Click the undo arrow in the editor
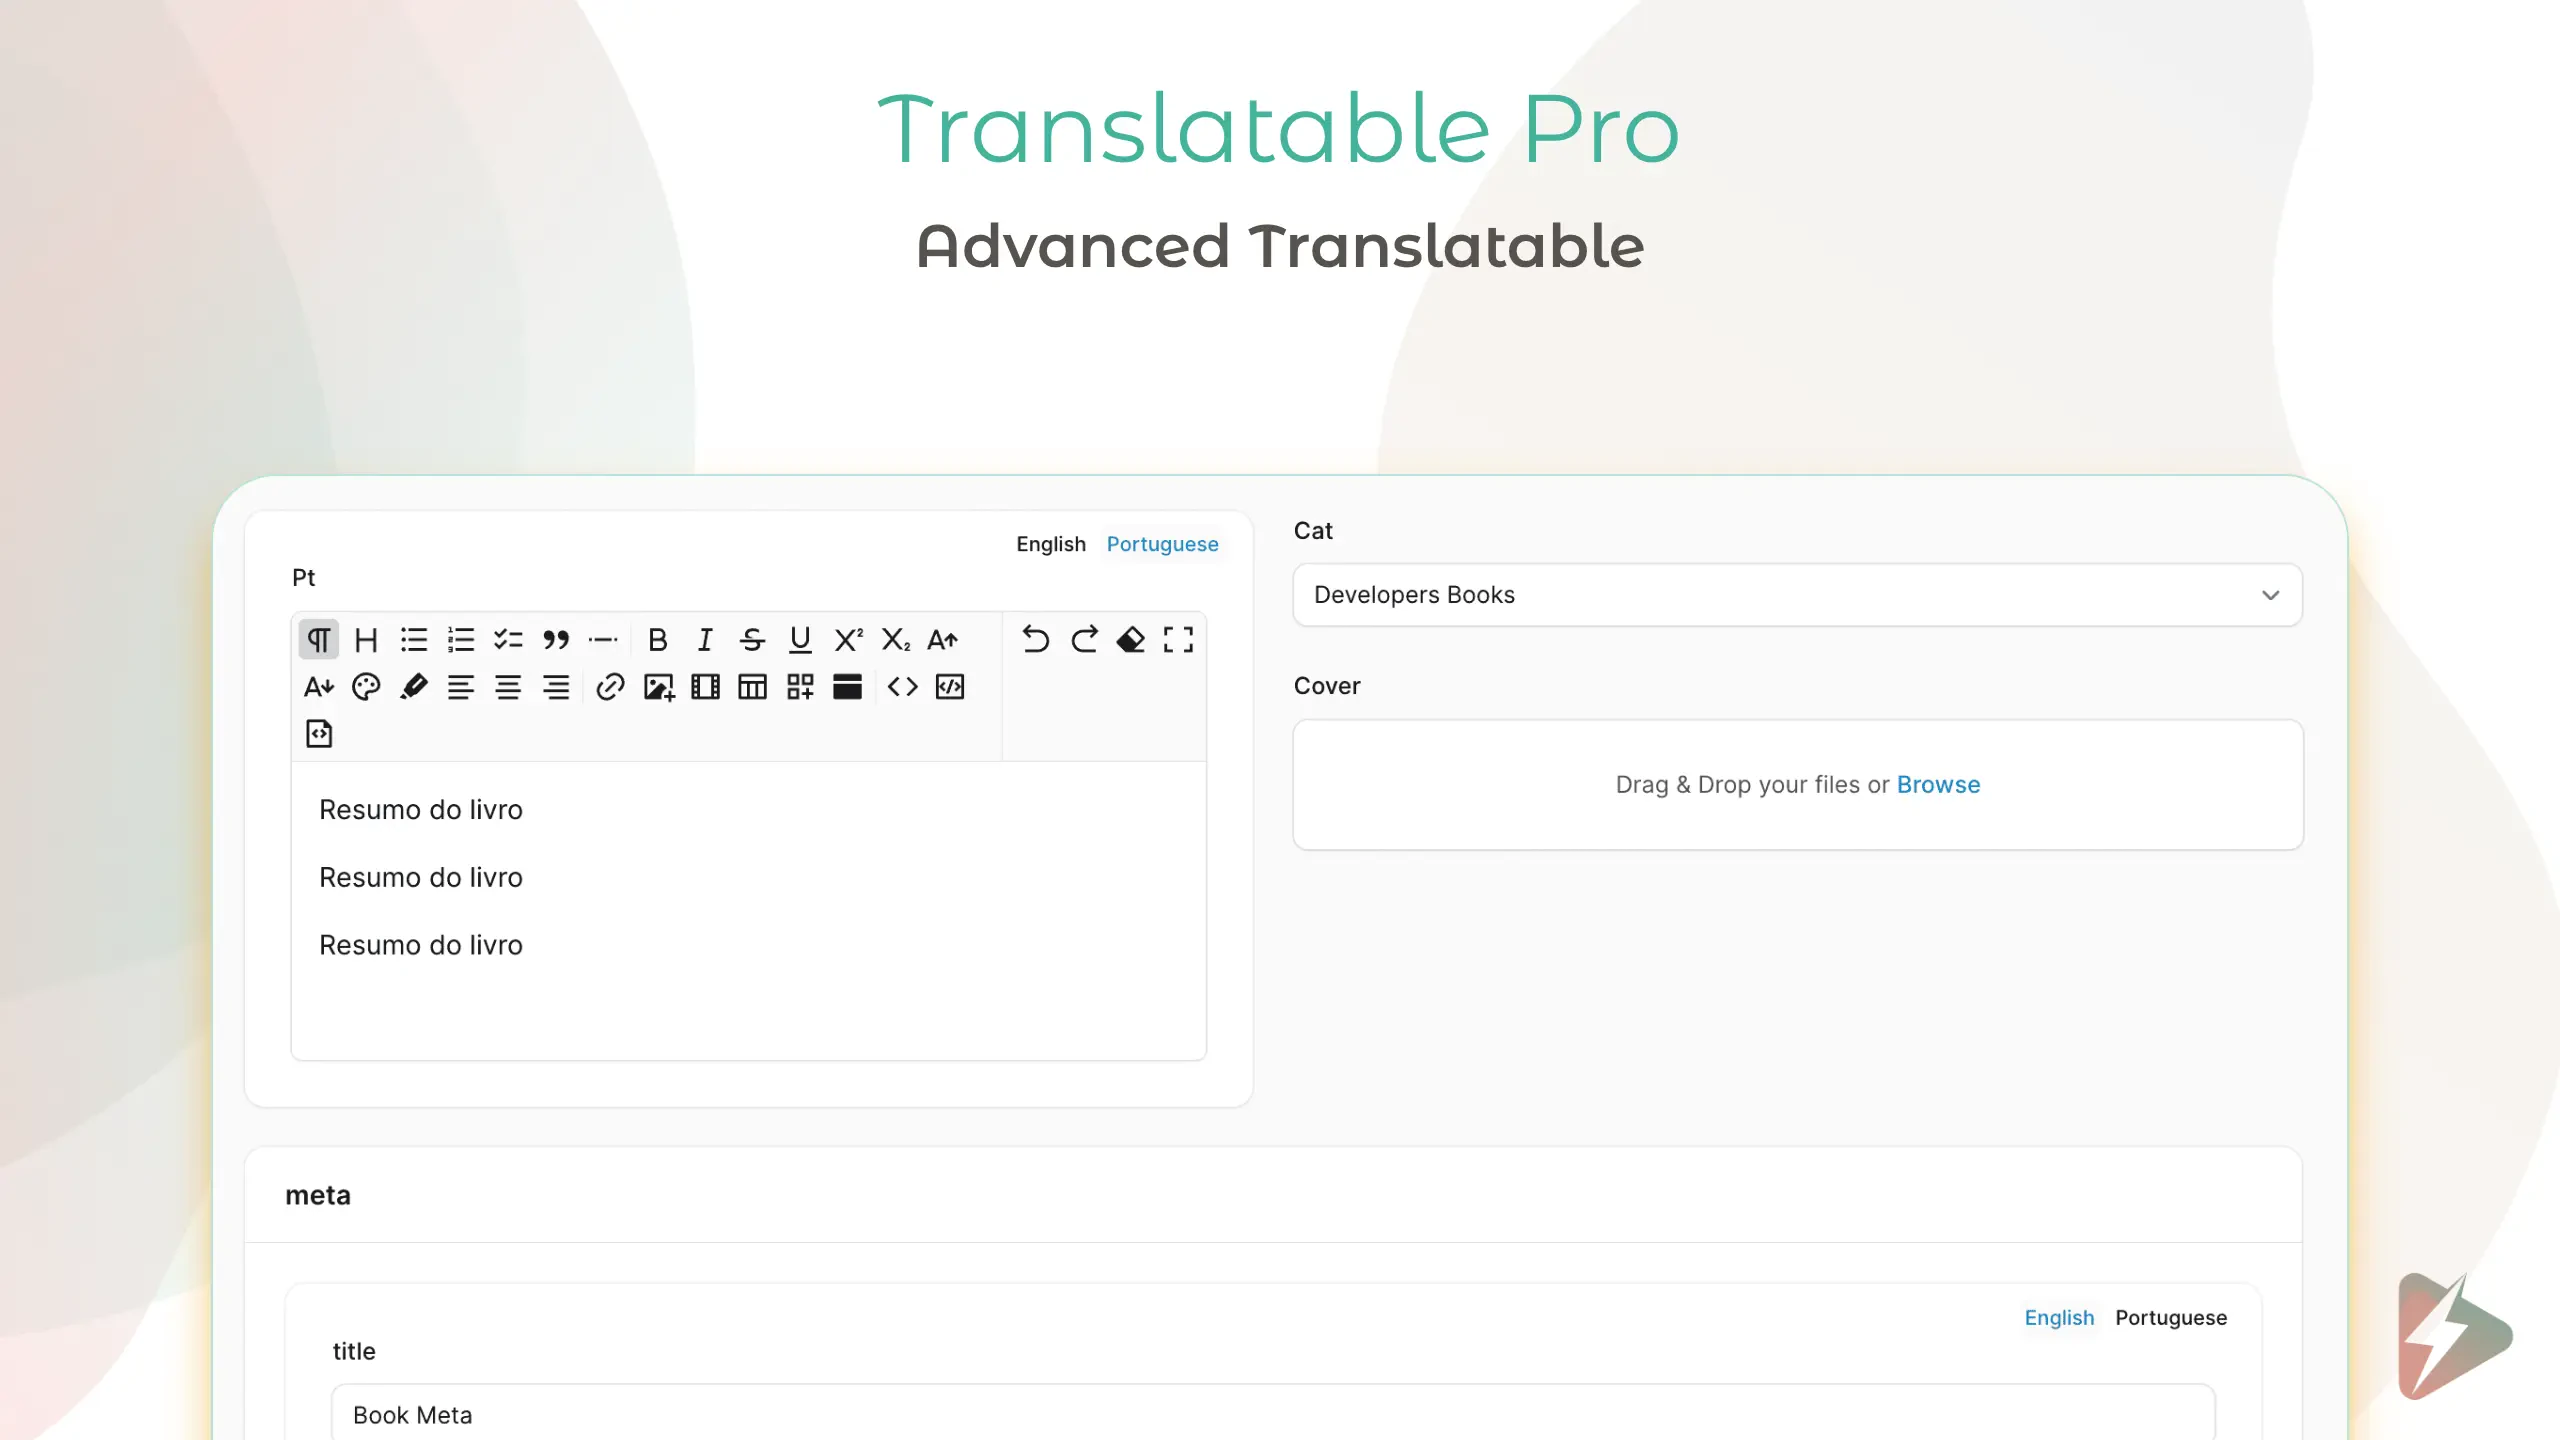This screenshot has height=1440, width=2560. pyautogui.click(x=1036, y=640)
